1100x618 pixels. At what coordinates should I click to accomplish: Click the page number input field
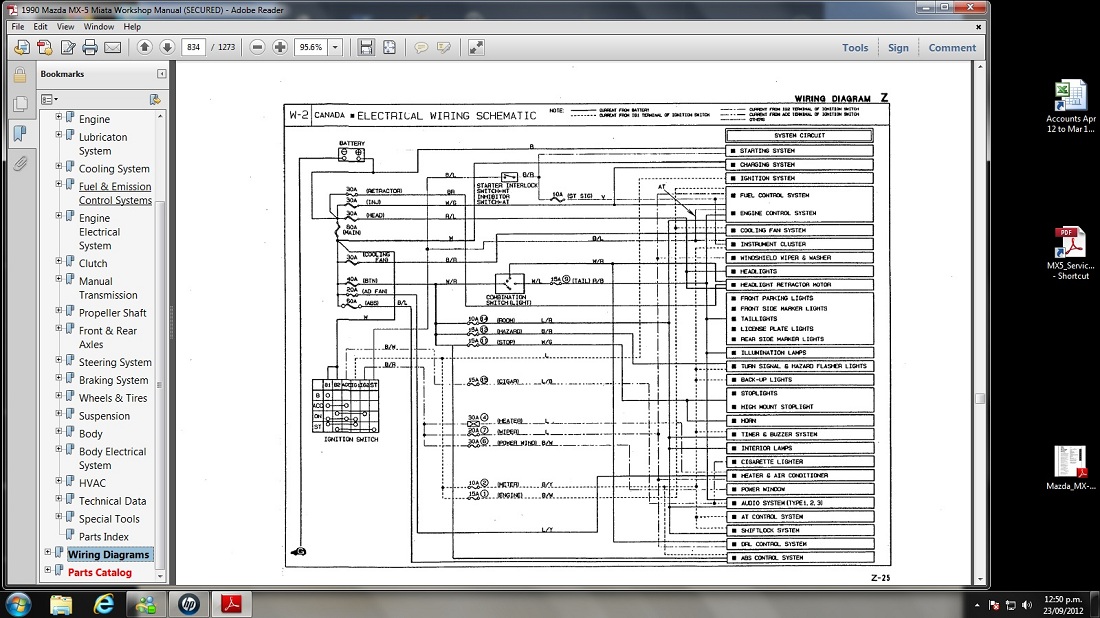(194, 47)
